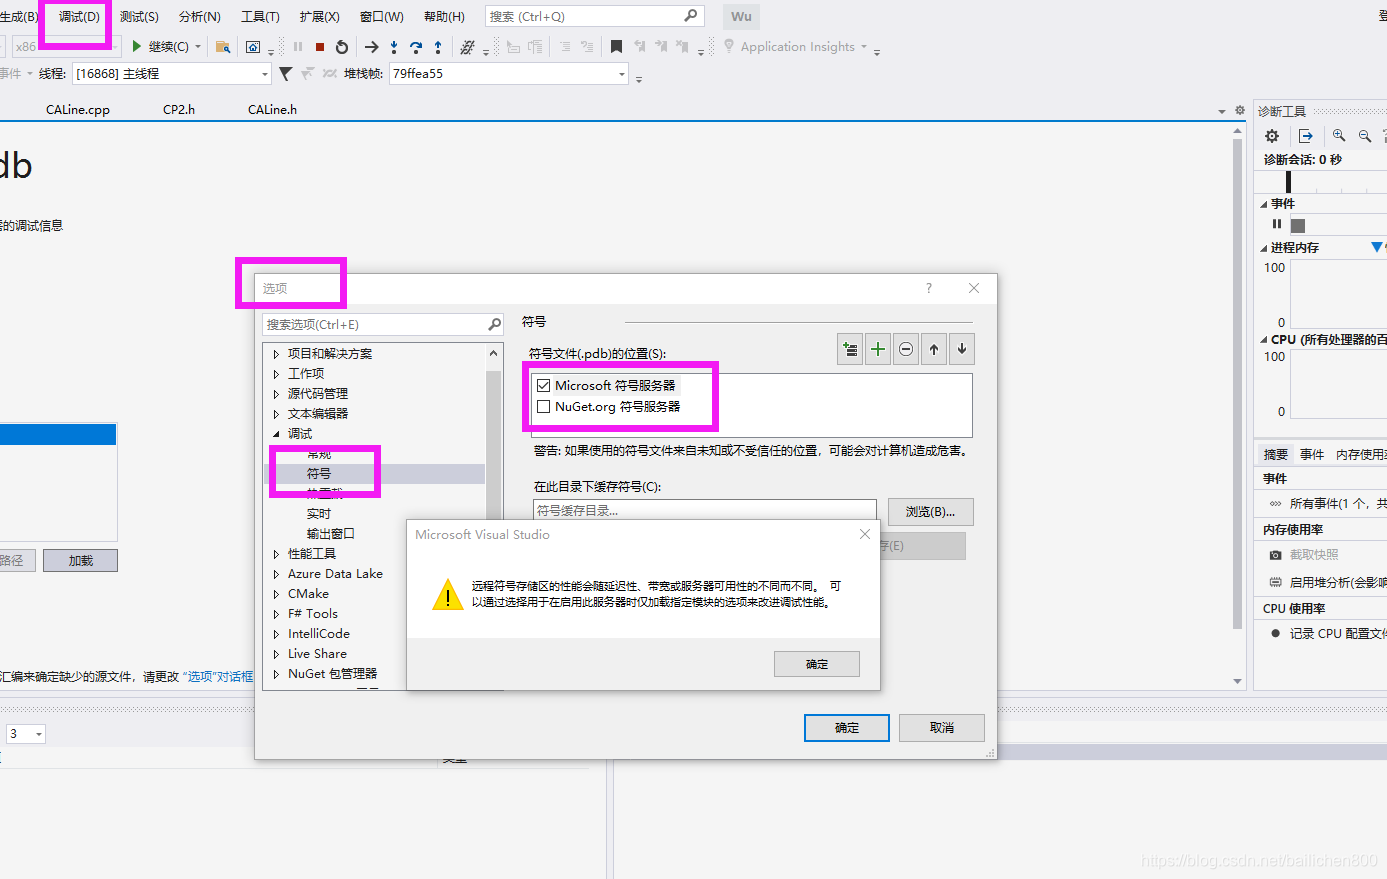Open the thread selector dropdown
The image size is (1387, 879).
tap(265, 74)
